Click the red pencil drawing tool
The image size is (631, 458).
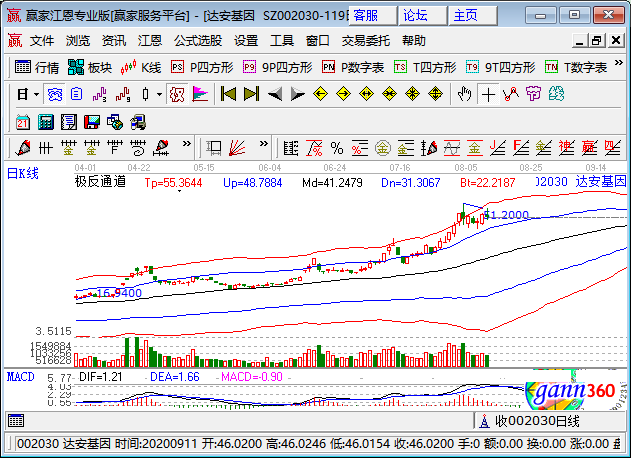click(x=23, y=148)
